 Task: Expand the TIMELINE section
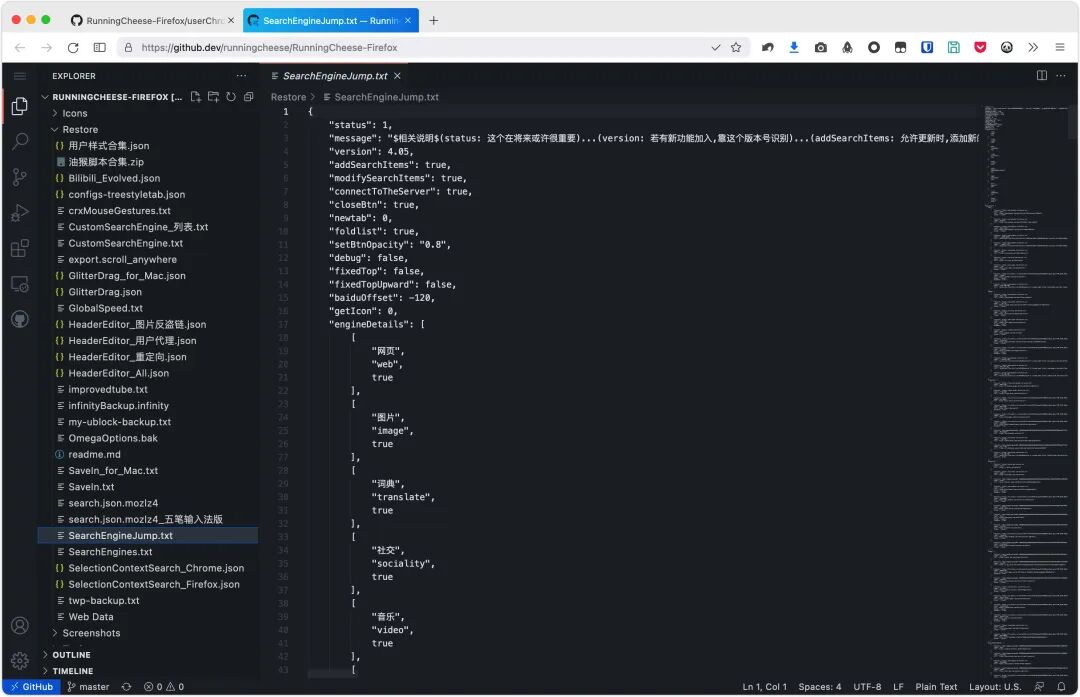tap(73, 671)
